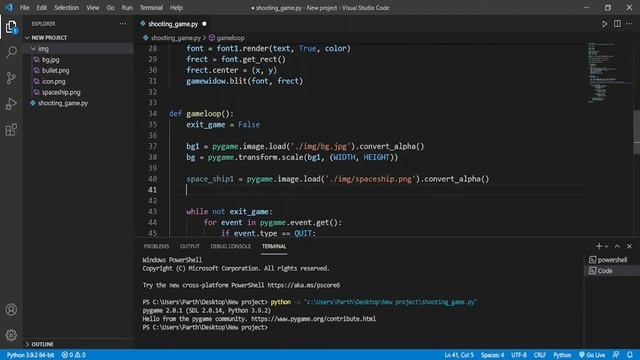
Task: Change language mode Python in status bar
Action: pyautogui.click(x=562, y=355)
